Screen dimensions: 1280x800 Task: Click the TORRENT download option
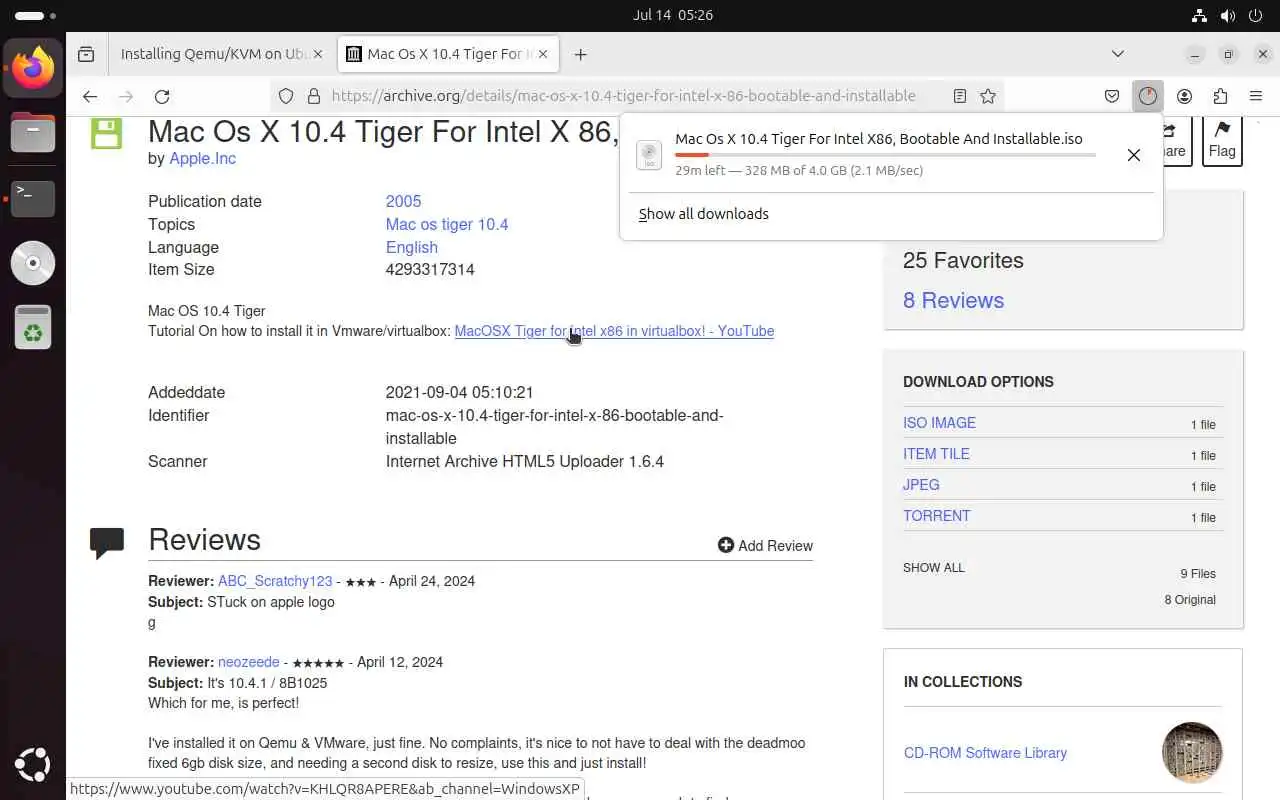coord(937,516)
